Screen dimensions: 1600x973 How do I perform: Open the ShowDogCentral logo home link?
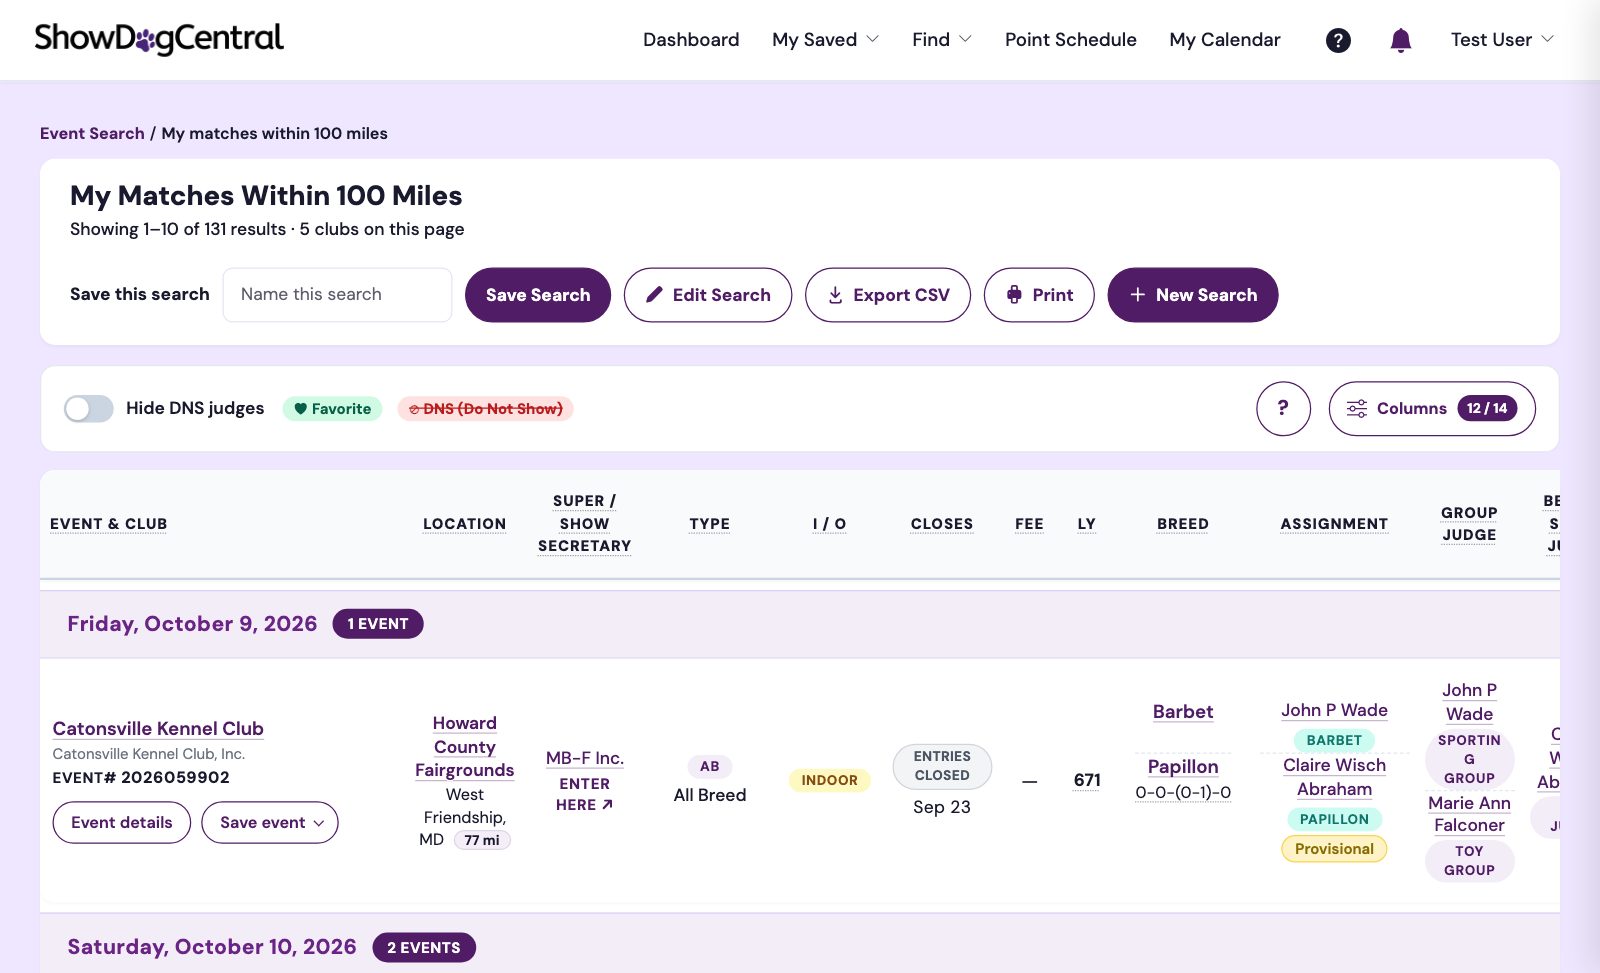(x=159, y=39)
